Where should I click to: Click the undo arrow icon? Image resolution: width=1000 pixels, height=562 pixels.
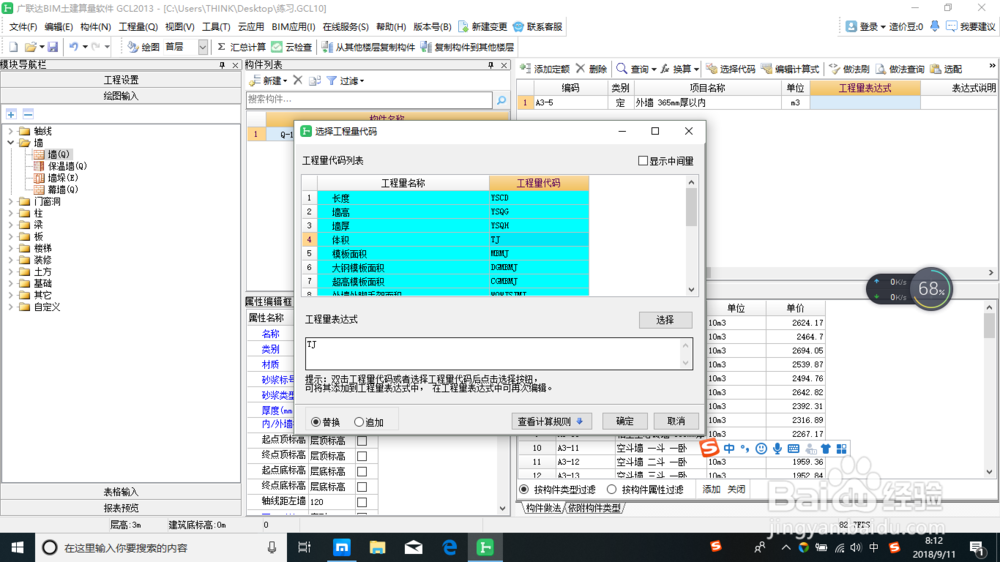(74, 47)
